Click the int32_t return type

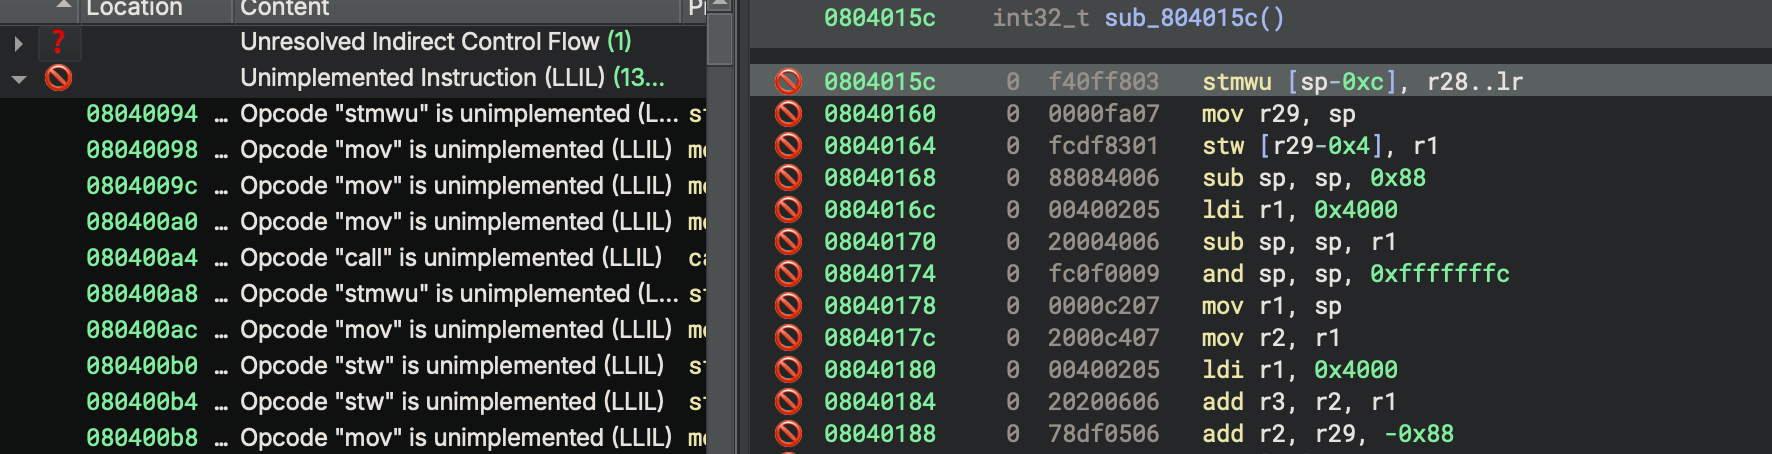point(1041,18)
